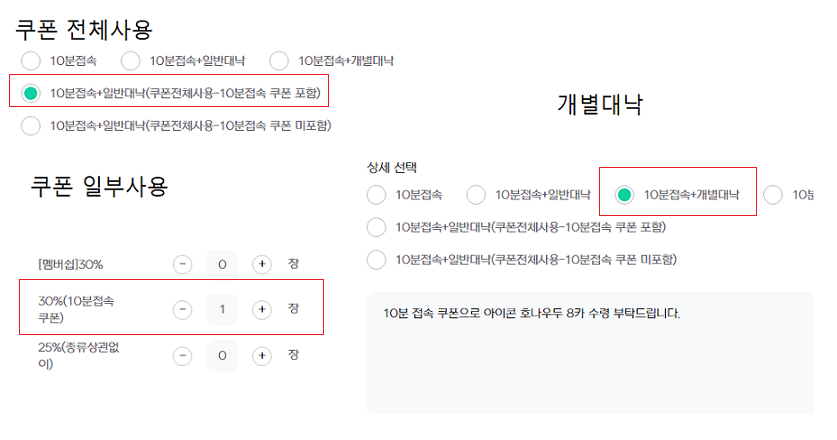Increase the [멤버십]30% coupon count
The width and height of the screenshot is (837, 440).
tap(262, 264)
